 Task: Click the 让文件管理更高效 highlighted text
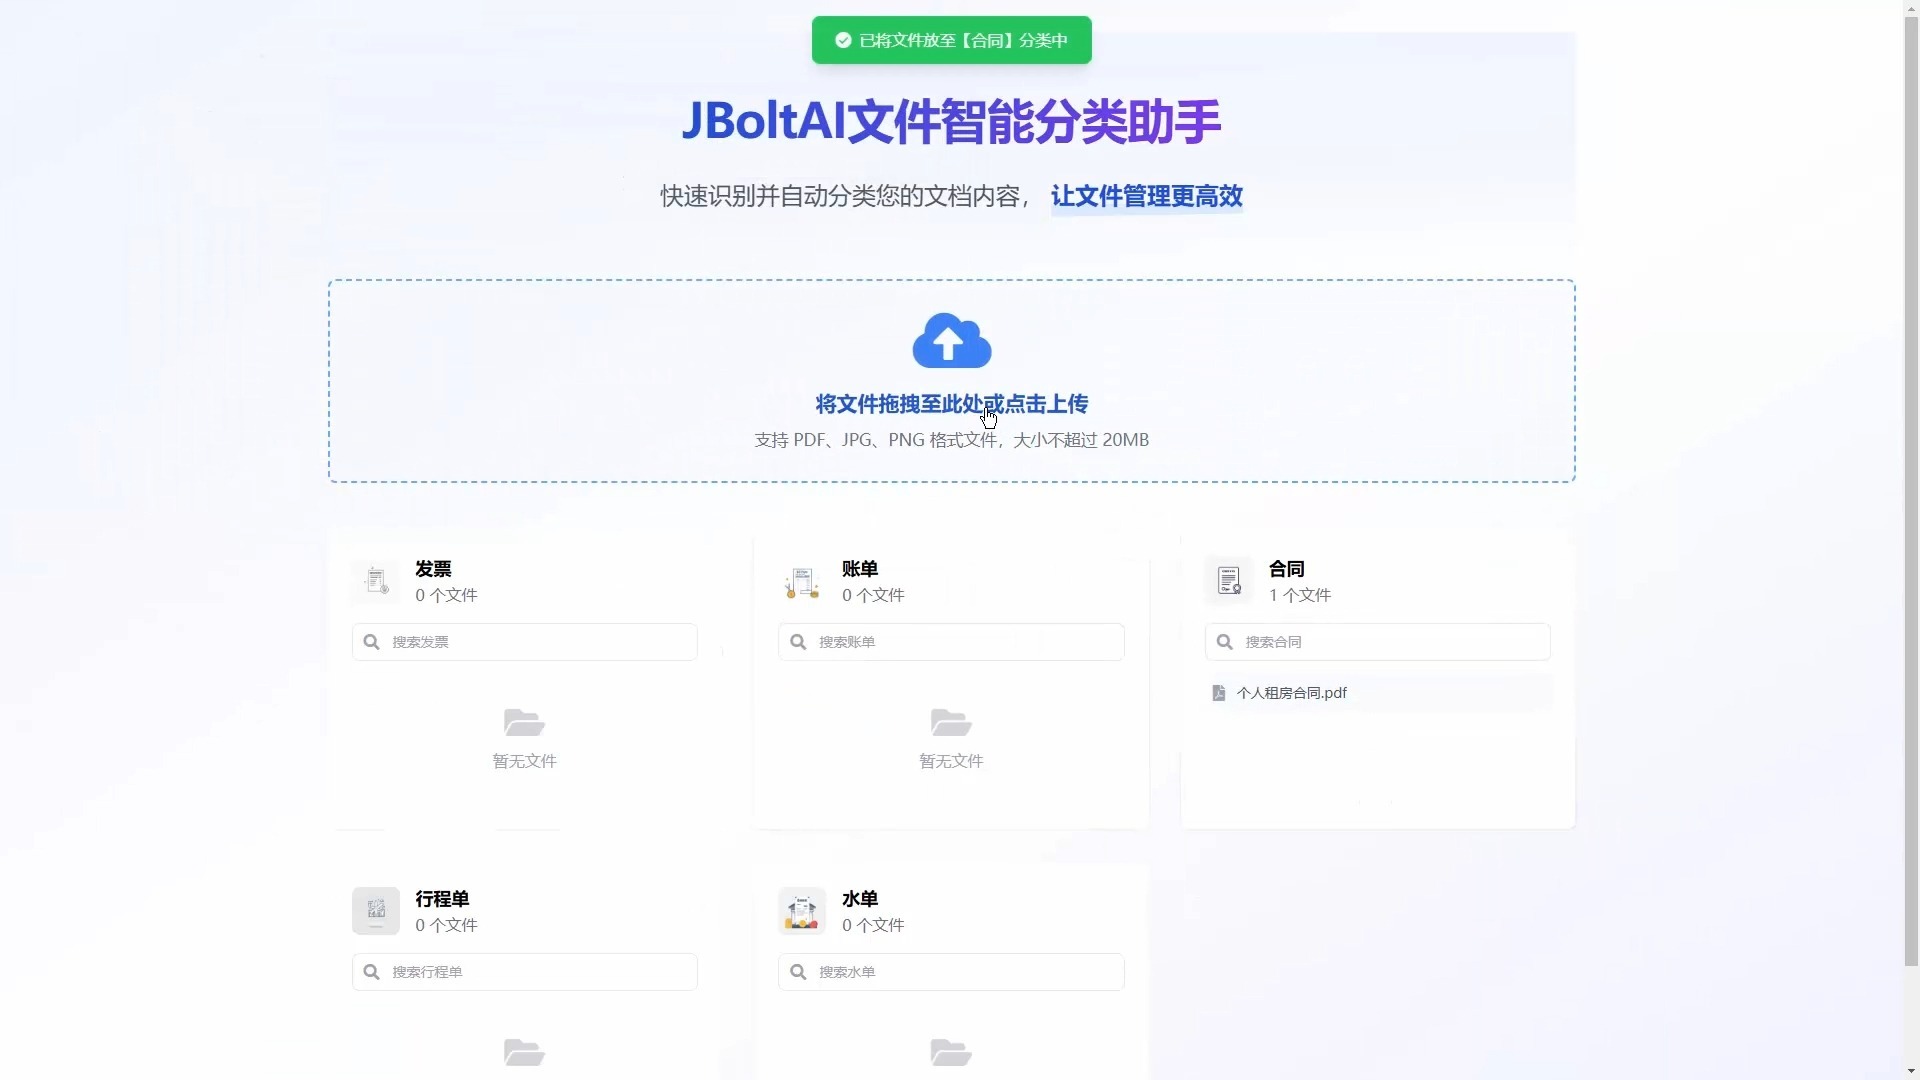coord(1146,196)
